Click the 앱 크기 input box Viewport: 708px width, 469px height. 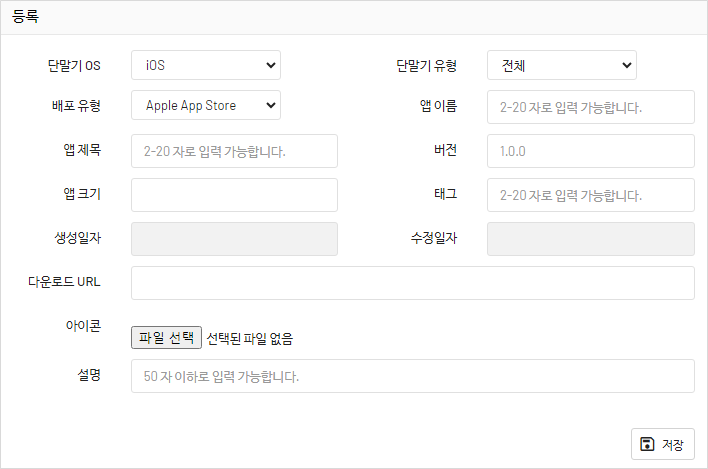[234, 195]
